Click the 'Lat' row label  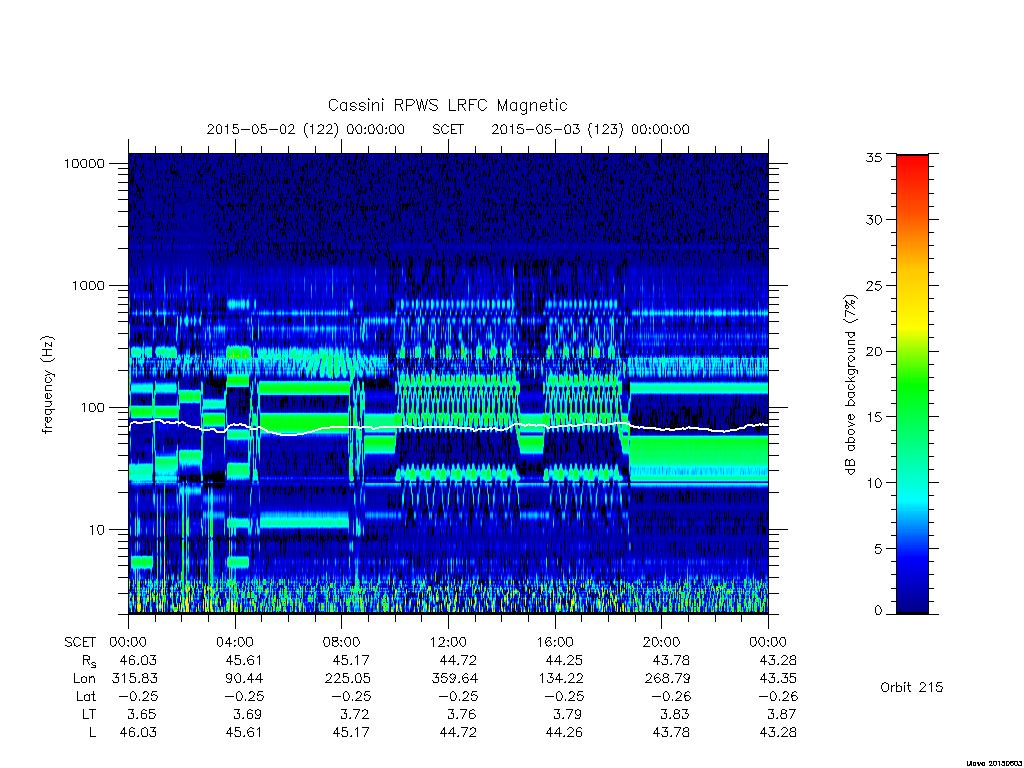point(86,697)
